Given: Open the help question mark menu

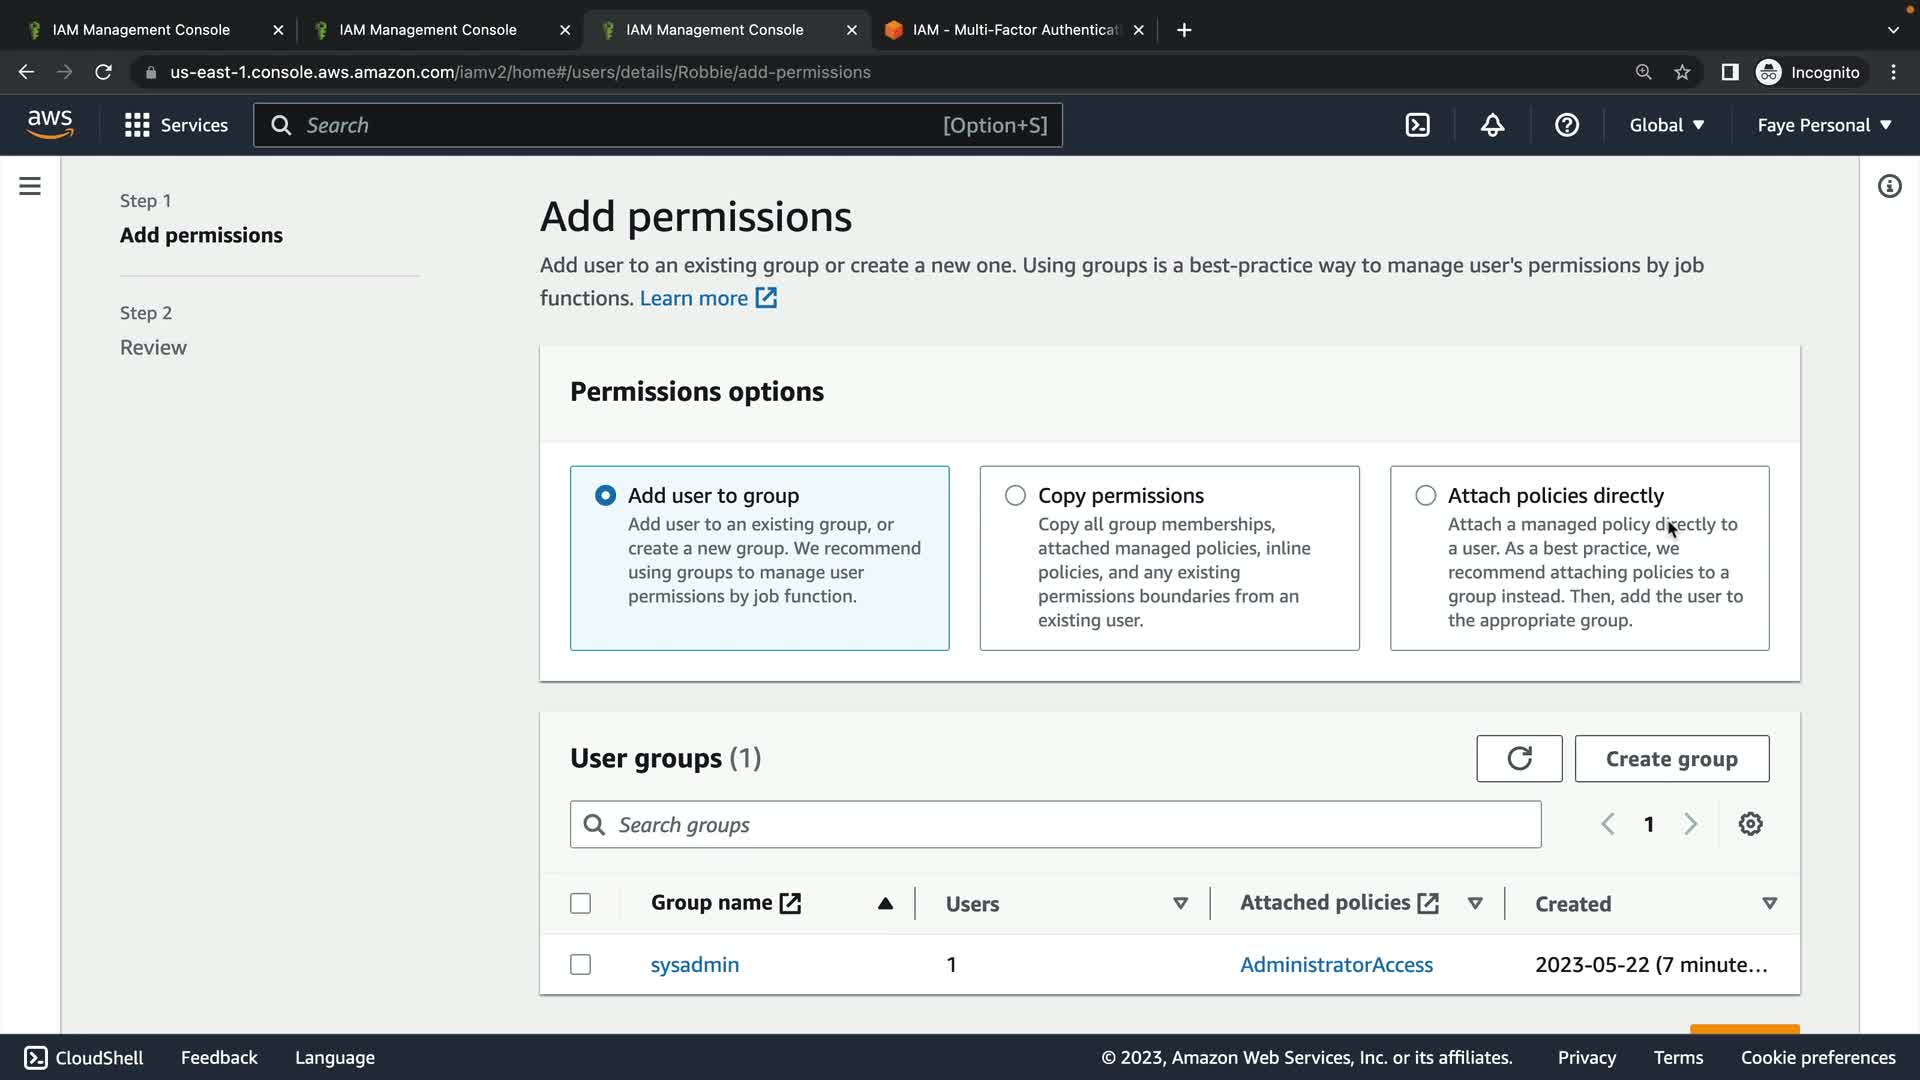Looking at the screenshot, I should pos(1566,125).
